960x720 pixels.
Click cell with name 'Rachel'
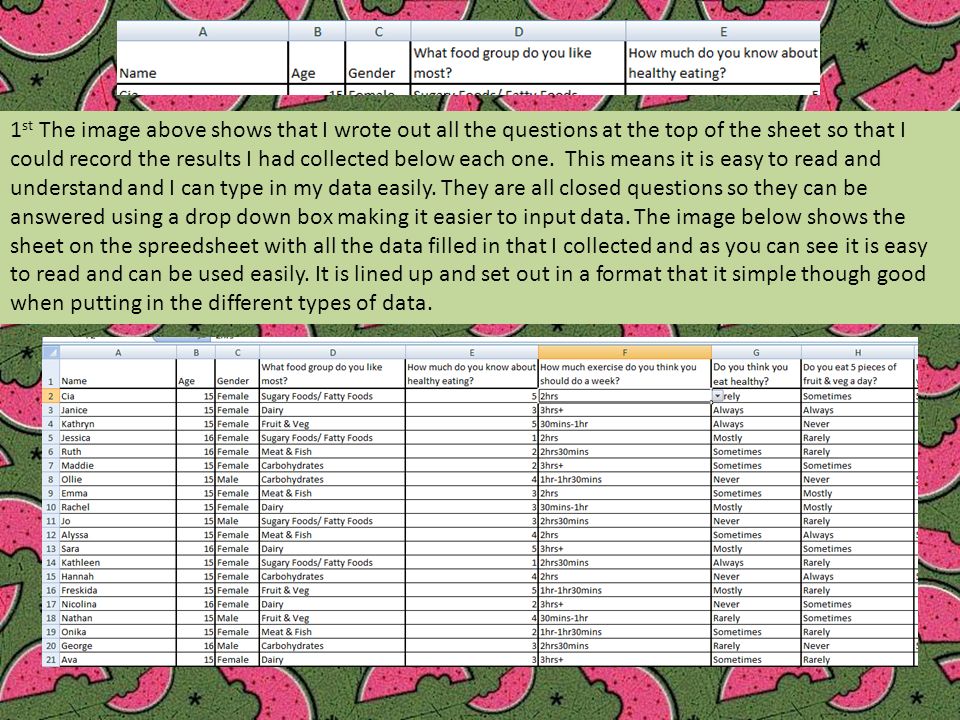click(x=118, y=507)
